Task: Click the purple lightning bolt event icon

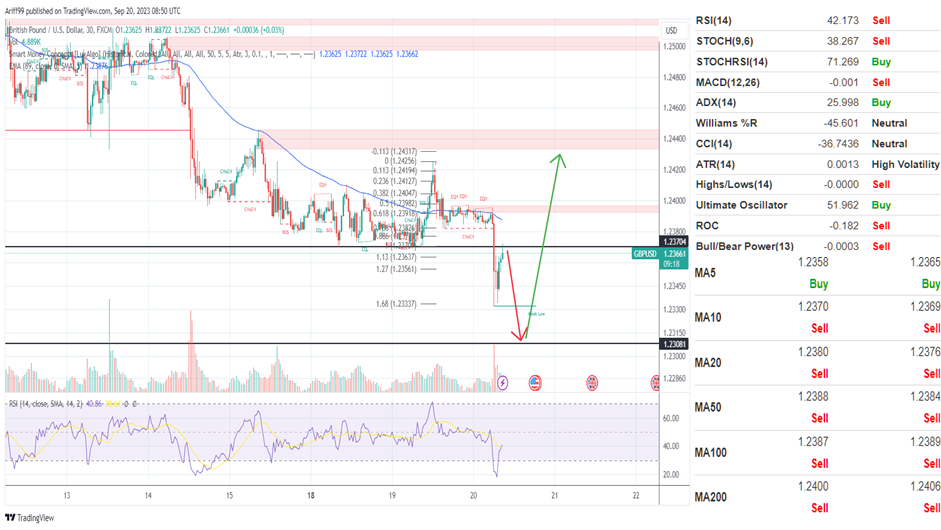Action: click(x=503, y=382)
